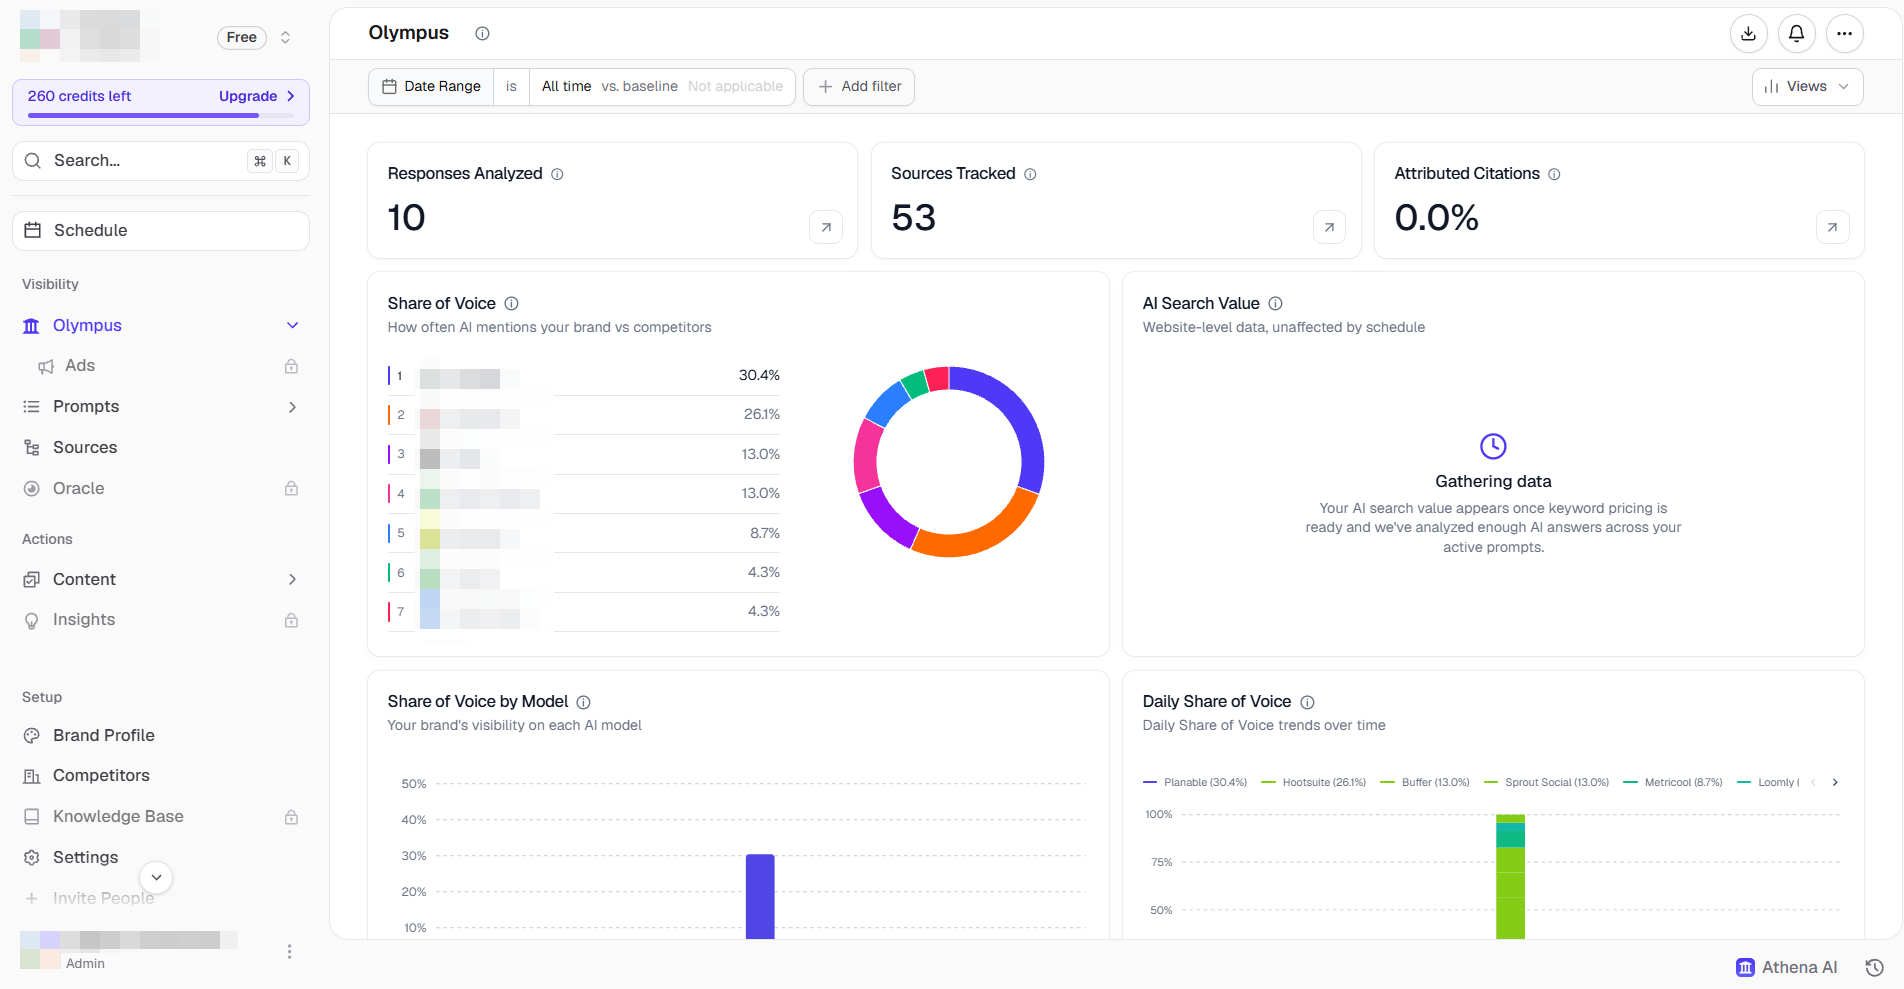Expand the Content sidebar item
Viewport: 1904px width, 989px height.
click(x=292, y=580)
